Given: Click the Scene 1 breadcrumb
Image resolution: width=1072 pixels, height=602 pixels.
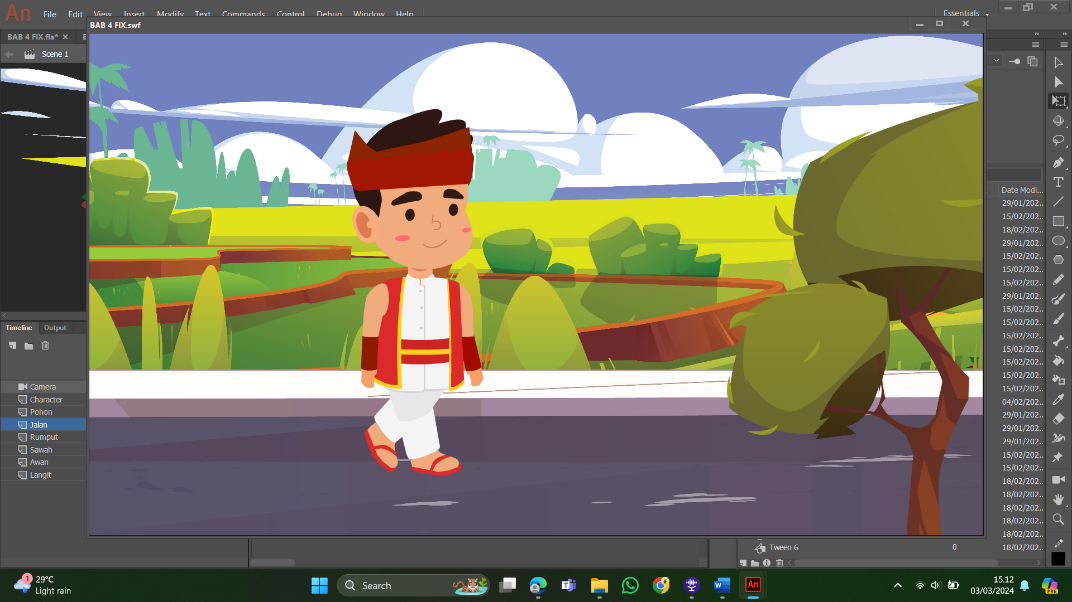Looking at the screenshot, I should (55, 54).
